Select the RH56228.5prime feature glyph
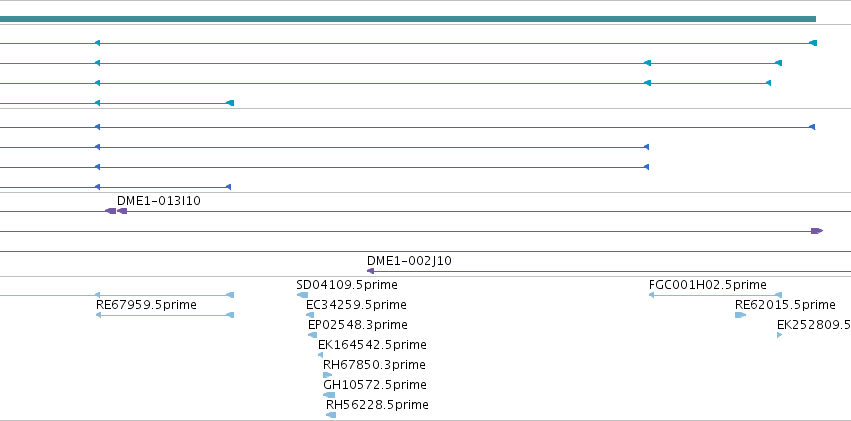851x421 pixels. tap(331, 415)
